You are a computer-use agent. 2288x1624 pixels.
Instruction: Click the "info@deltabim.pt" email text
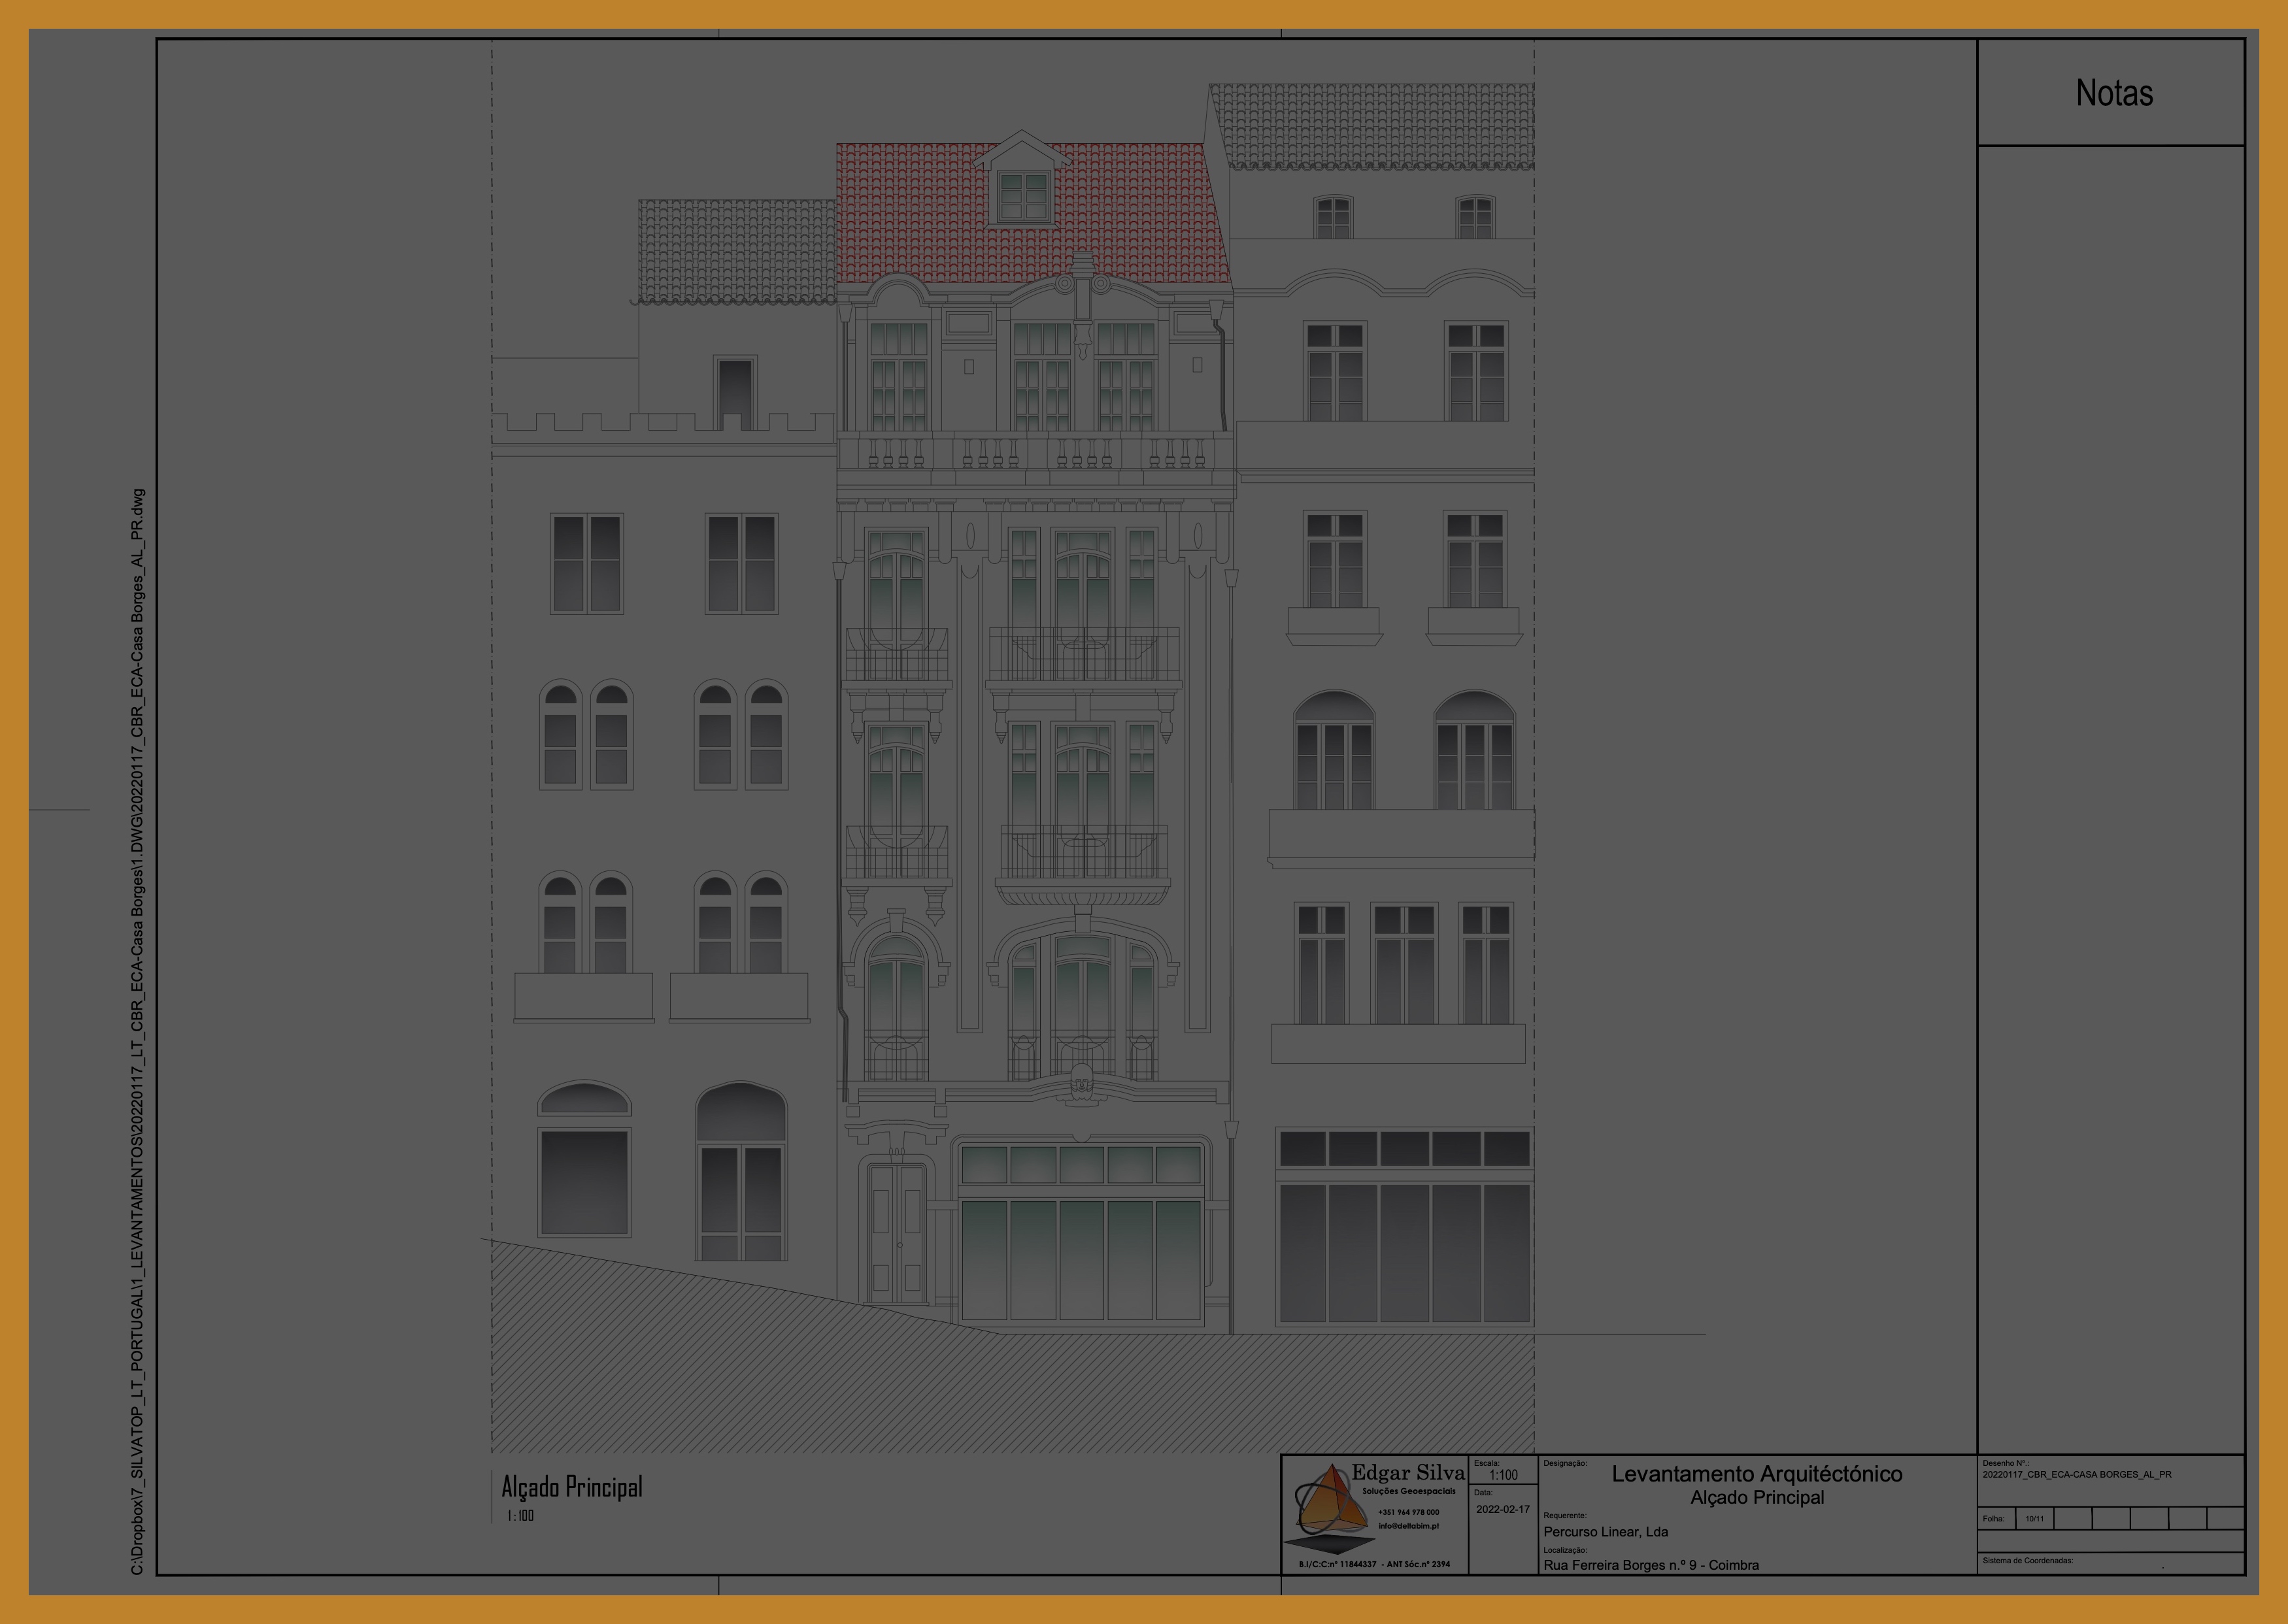1409,1526
